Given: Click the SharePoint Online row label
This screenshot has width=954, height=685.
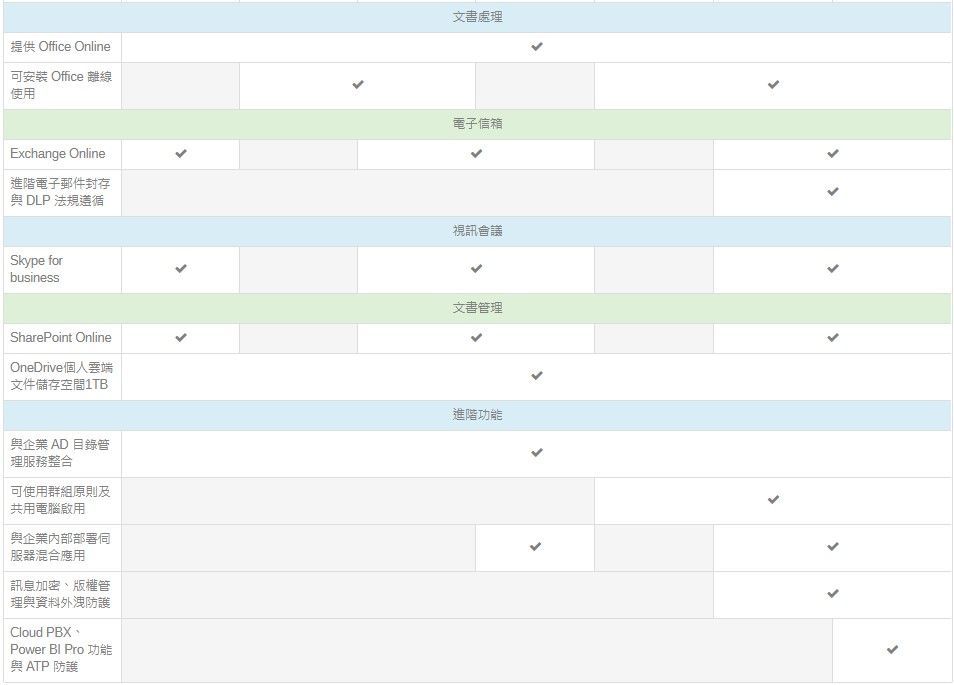Looking at the screenshot, I should point(61,338).
